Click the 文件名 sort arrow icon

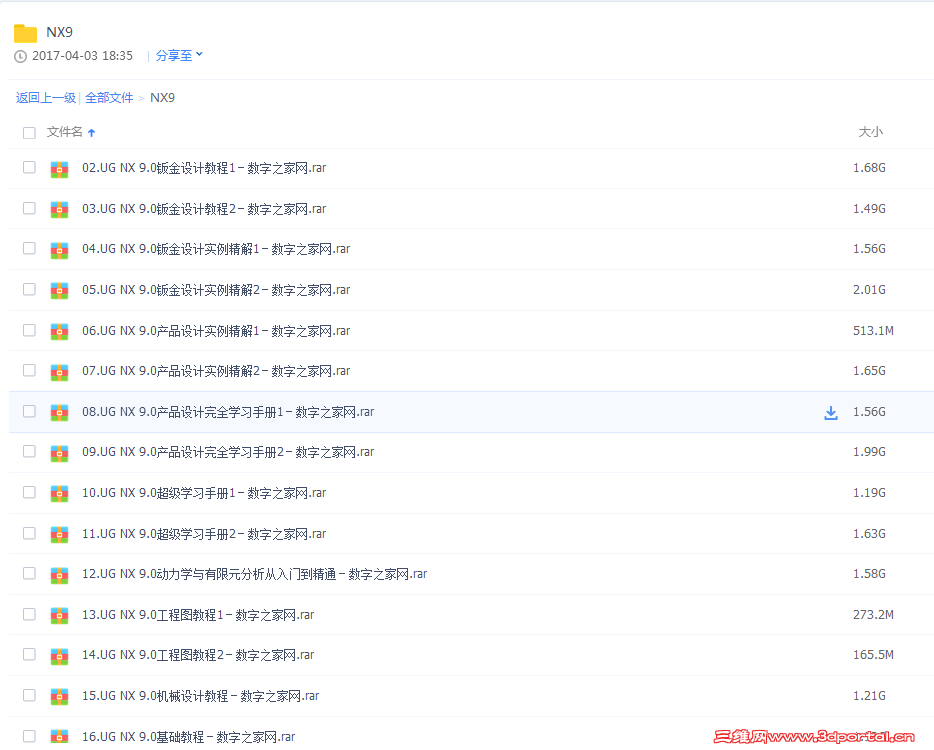click(91, 133)
